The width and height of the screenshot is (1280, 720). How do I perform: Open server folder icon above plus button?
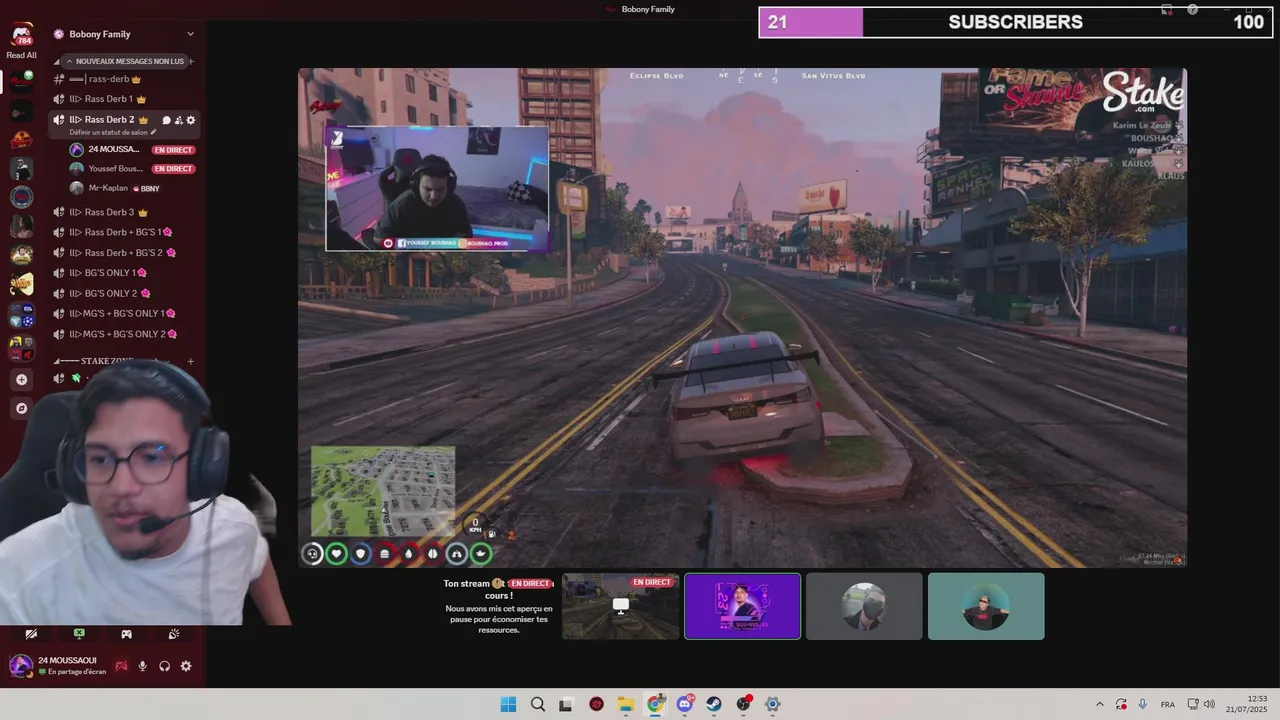pos(22,348)
